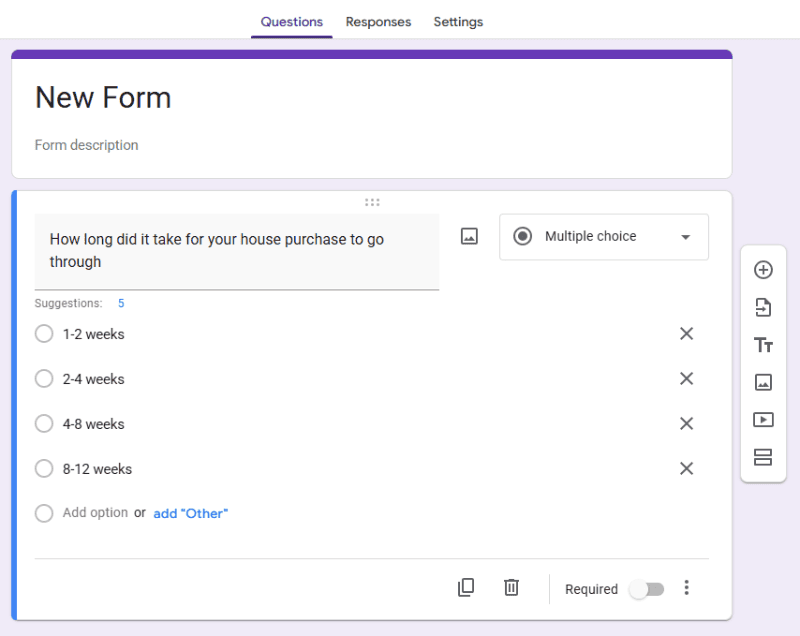Viewport: 800px width, 636px height.
Task: Add a new section to the form
Action: (x=763, y=457)
